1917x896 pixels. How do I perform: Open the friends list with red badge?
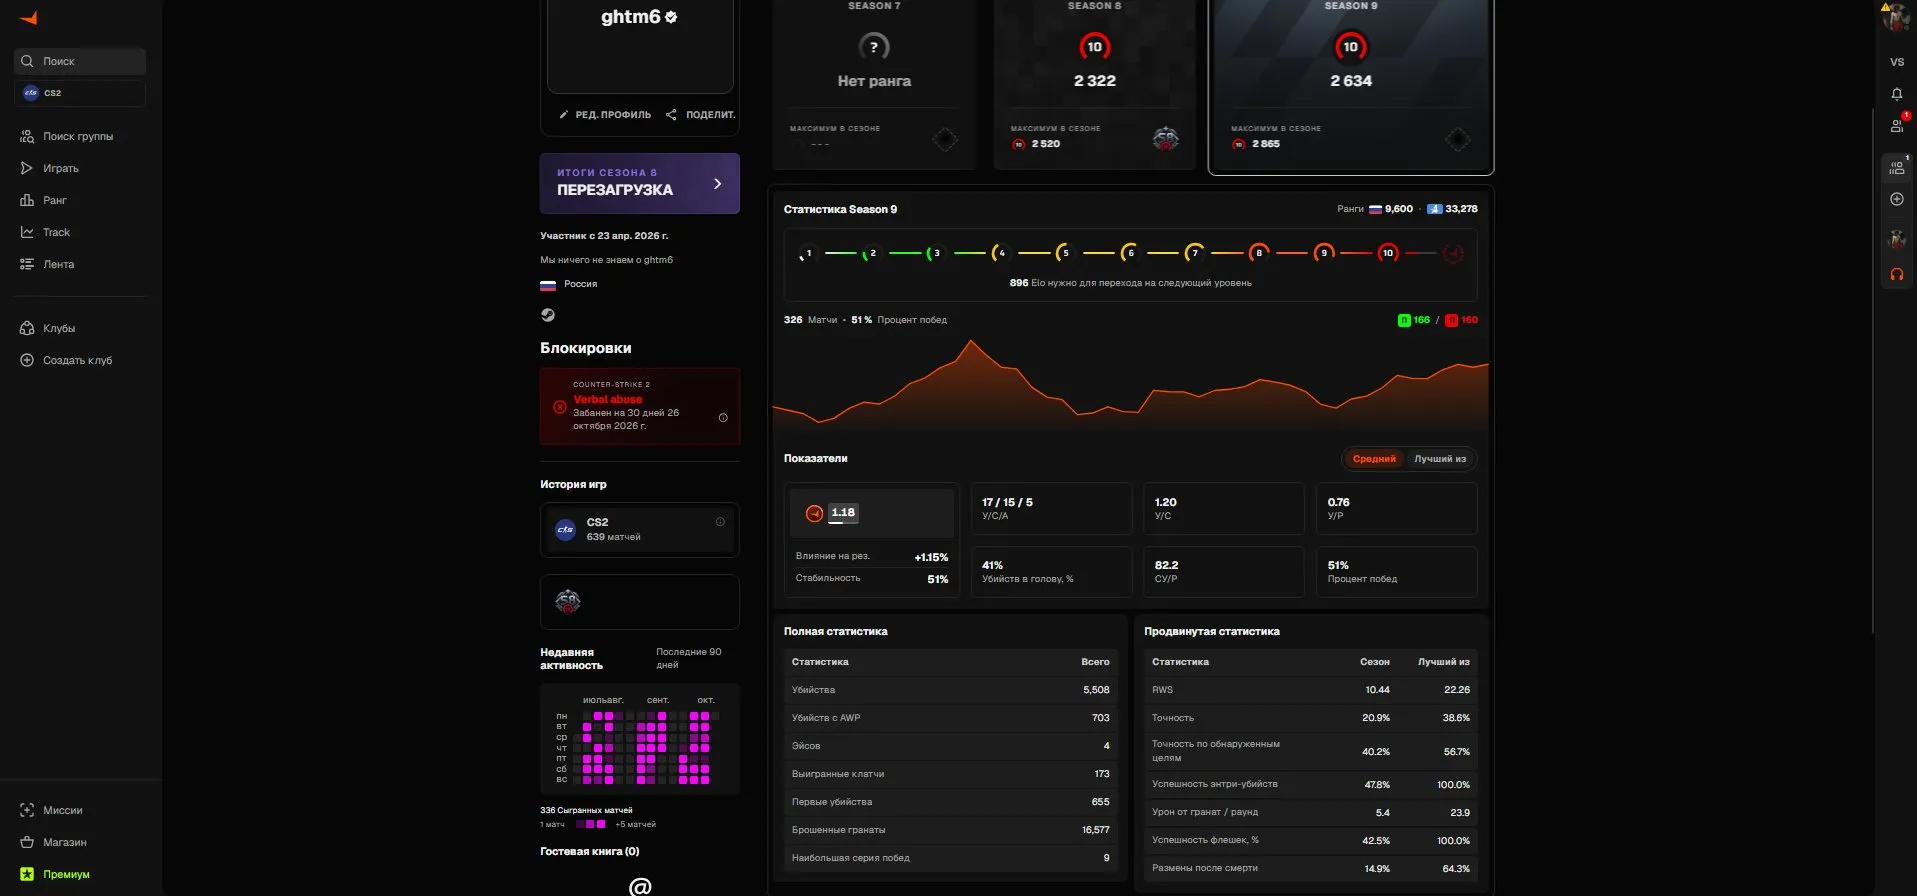click(1897, 125)
